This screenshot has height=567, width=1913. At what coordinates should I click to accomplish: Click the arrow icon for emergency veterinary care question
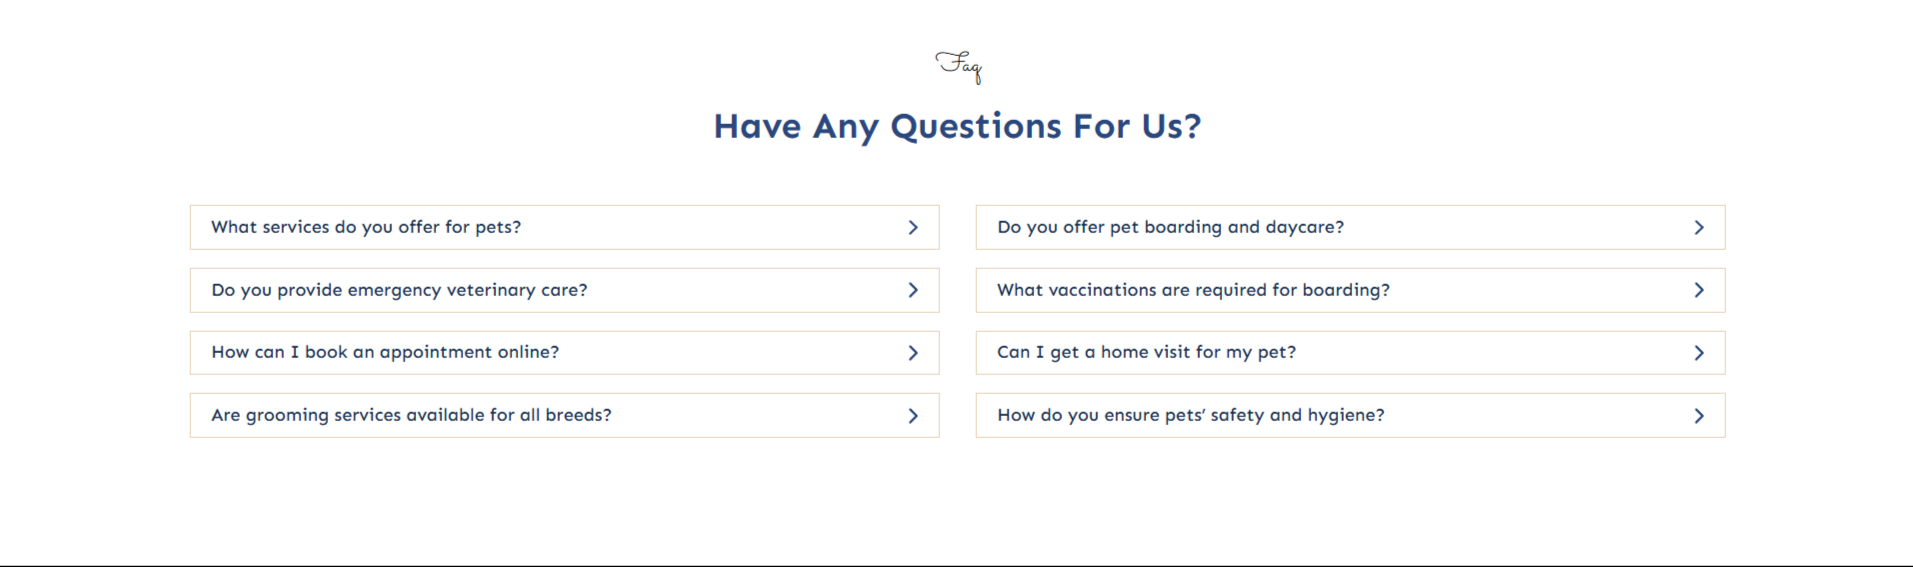[x=913, y=290]
